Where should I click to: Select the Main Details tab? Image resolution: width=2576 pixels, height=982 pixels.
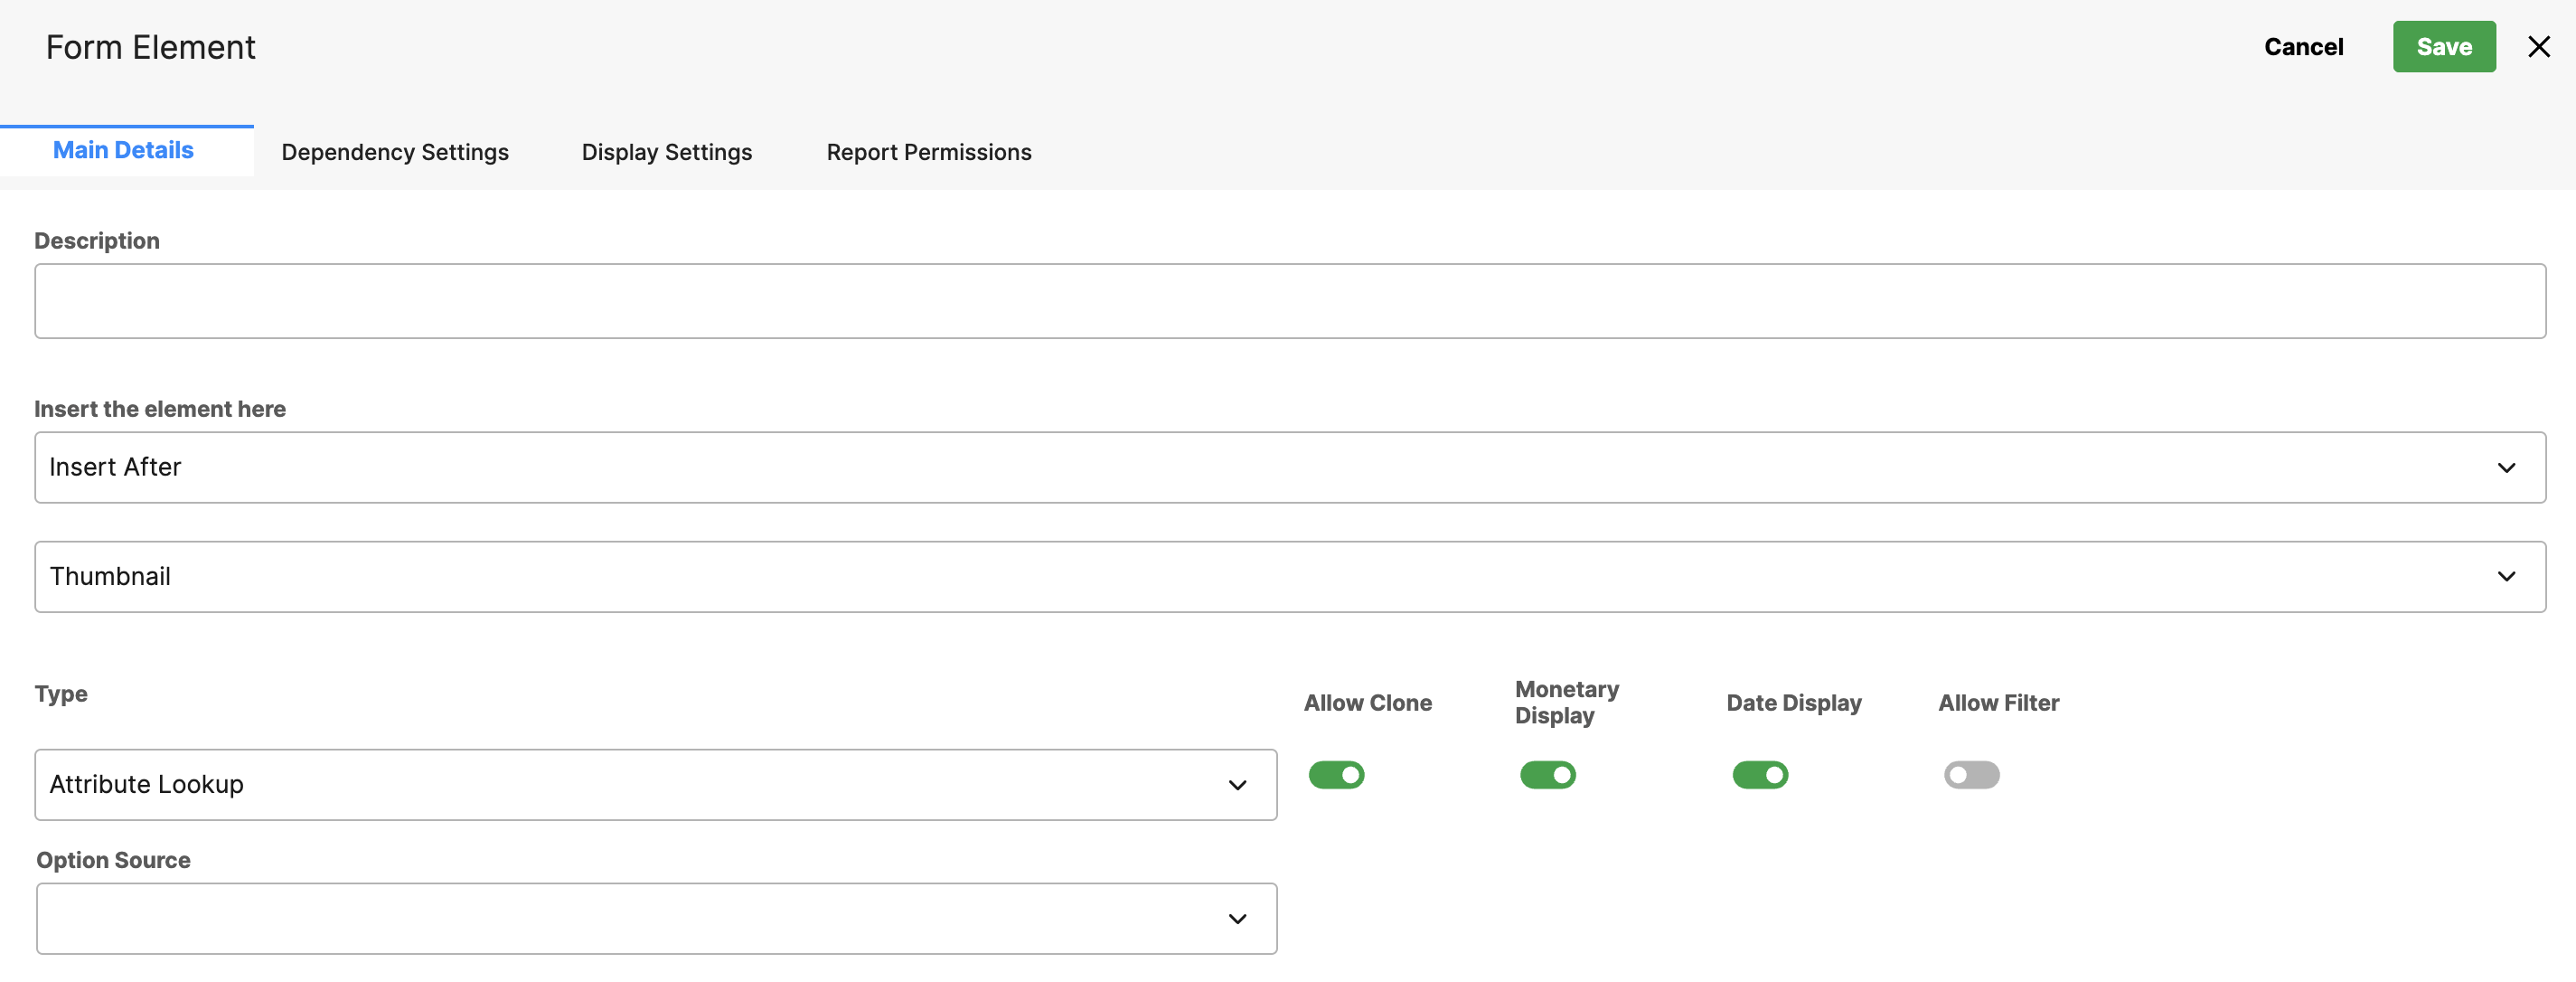point(123,151)
